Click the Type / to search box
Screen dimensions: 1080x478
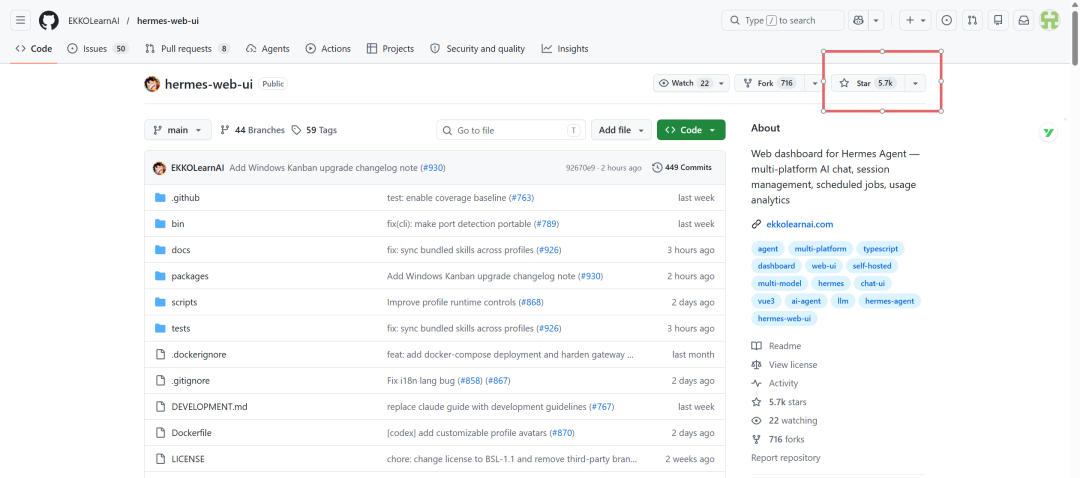pos(782,21)
